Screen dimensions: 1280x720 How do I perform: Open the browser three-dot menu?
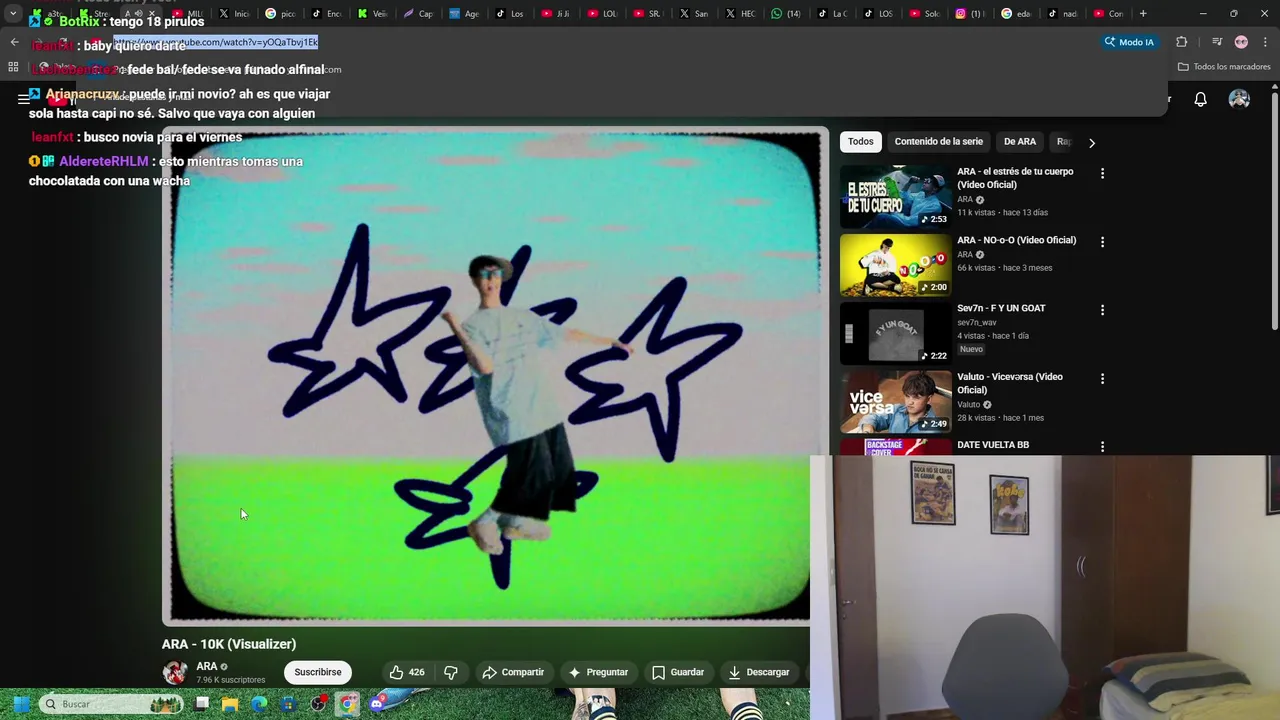(1266, 42)
